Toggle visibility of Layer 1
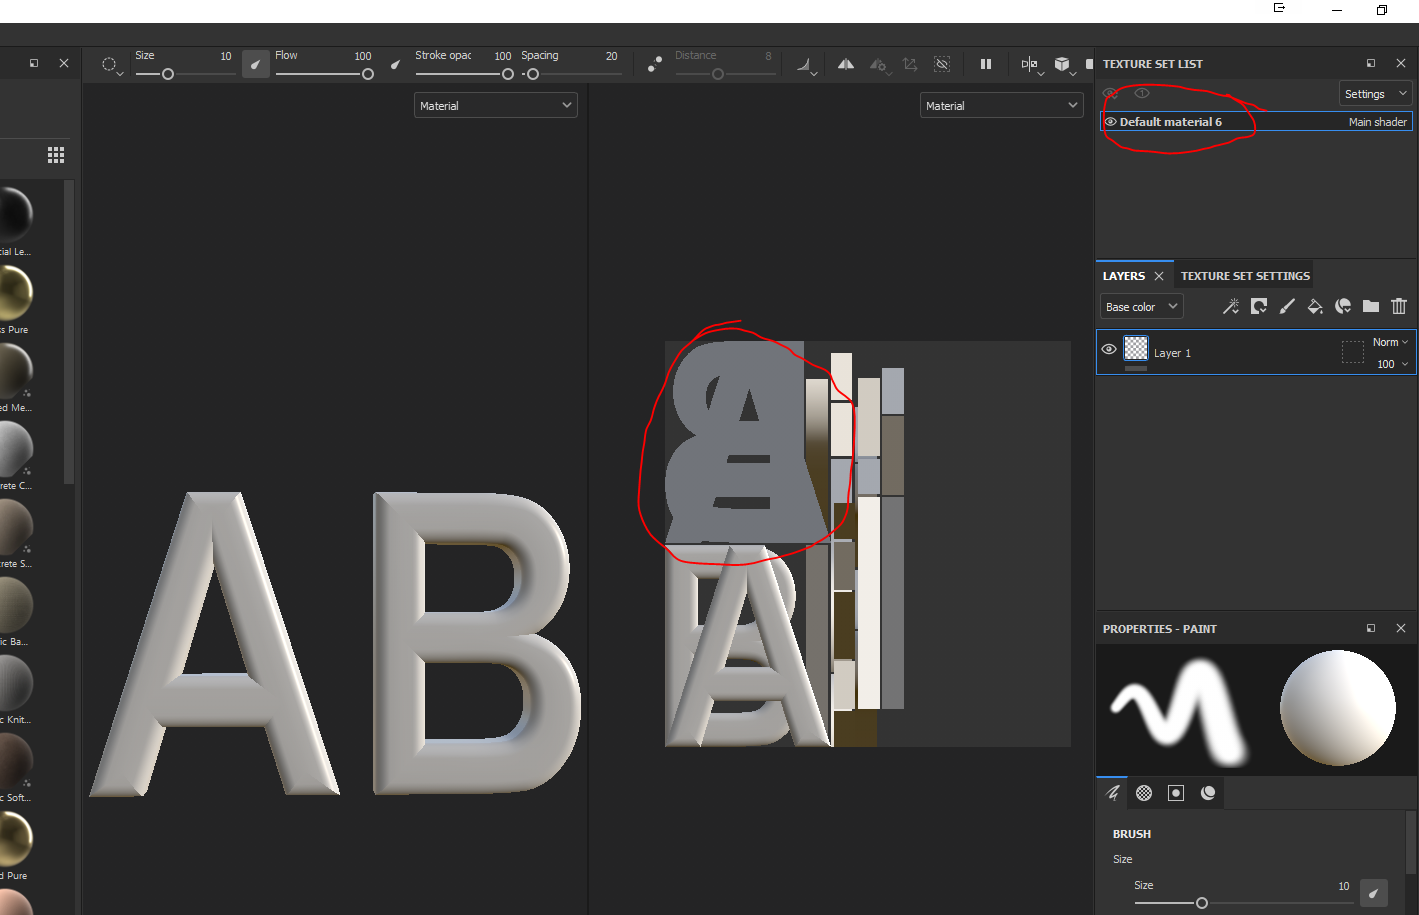This screenshot has width=1419, height=915. pos(1108,349)
